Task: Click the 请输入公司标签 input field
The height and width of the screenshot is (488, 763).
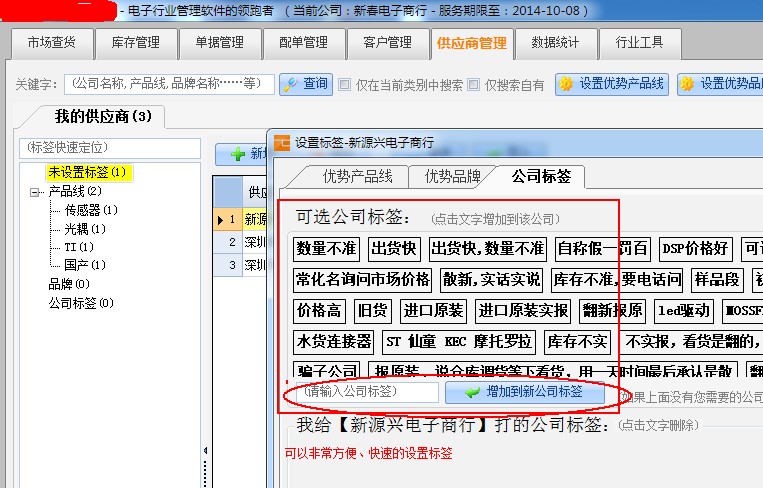Action: tap(366, 392)
